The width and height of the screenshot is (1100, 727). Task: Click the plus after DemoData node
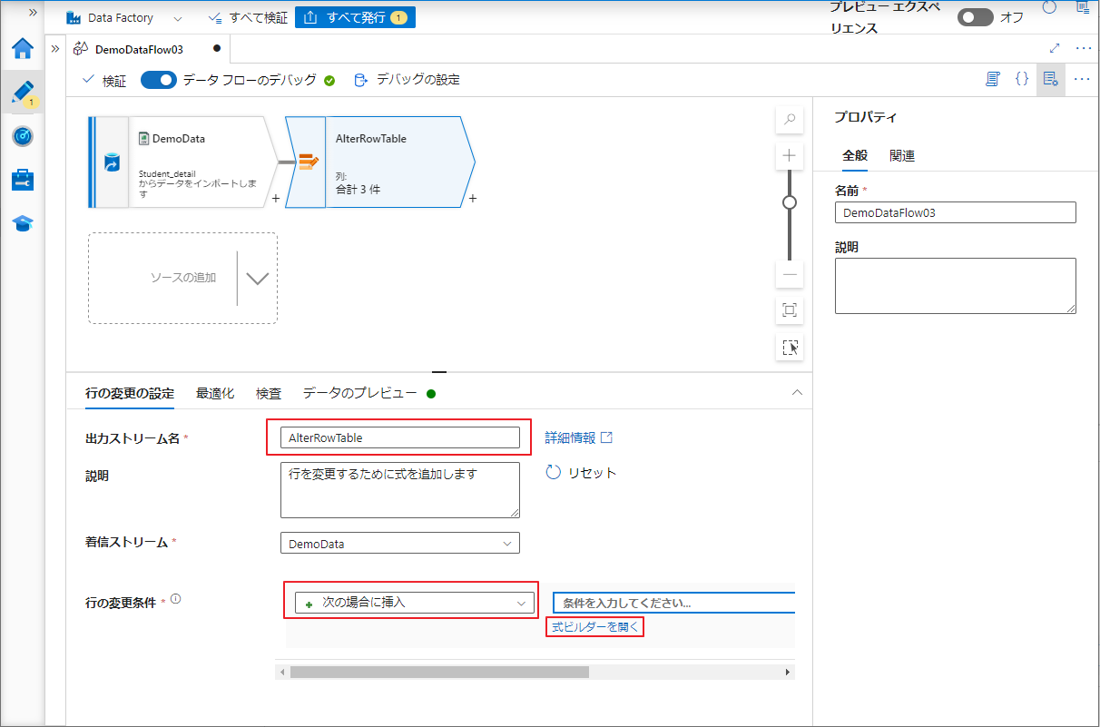(276, 199)
